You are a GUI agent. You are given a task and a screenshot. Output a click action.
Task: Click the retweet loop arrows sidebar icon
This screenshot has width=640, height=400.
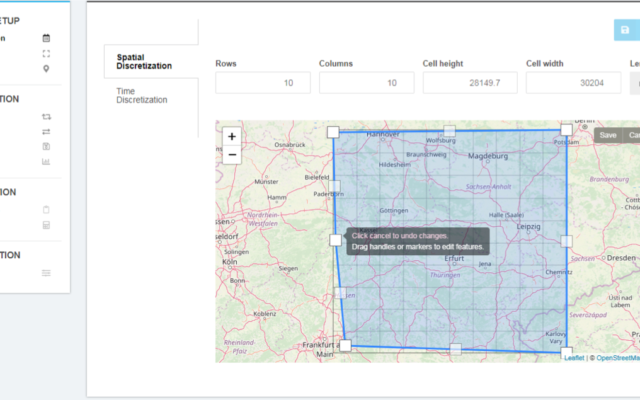(x=46, y=117)
